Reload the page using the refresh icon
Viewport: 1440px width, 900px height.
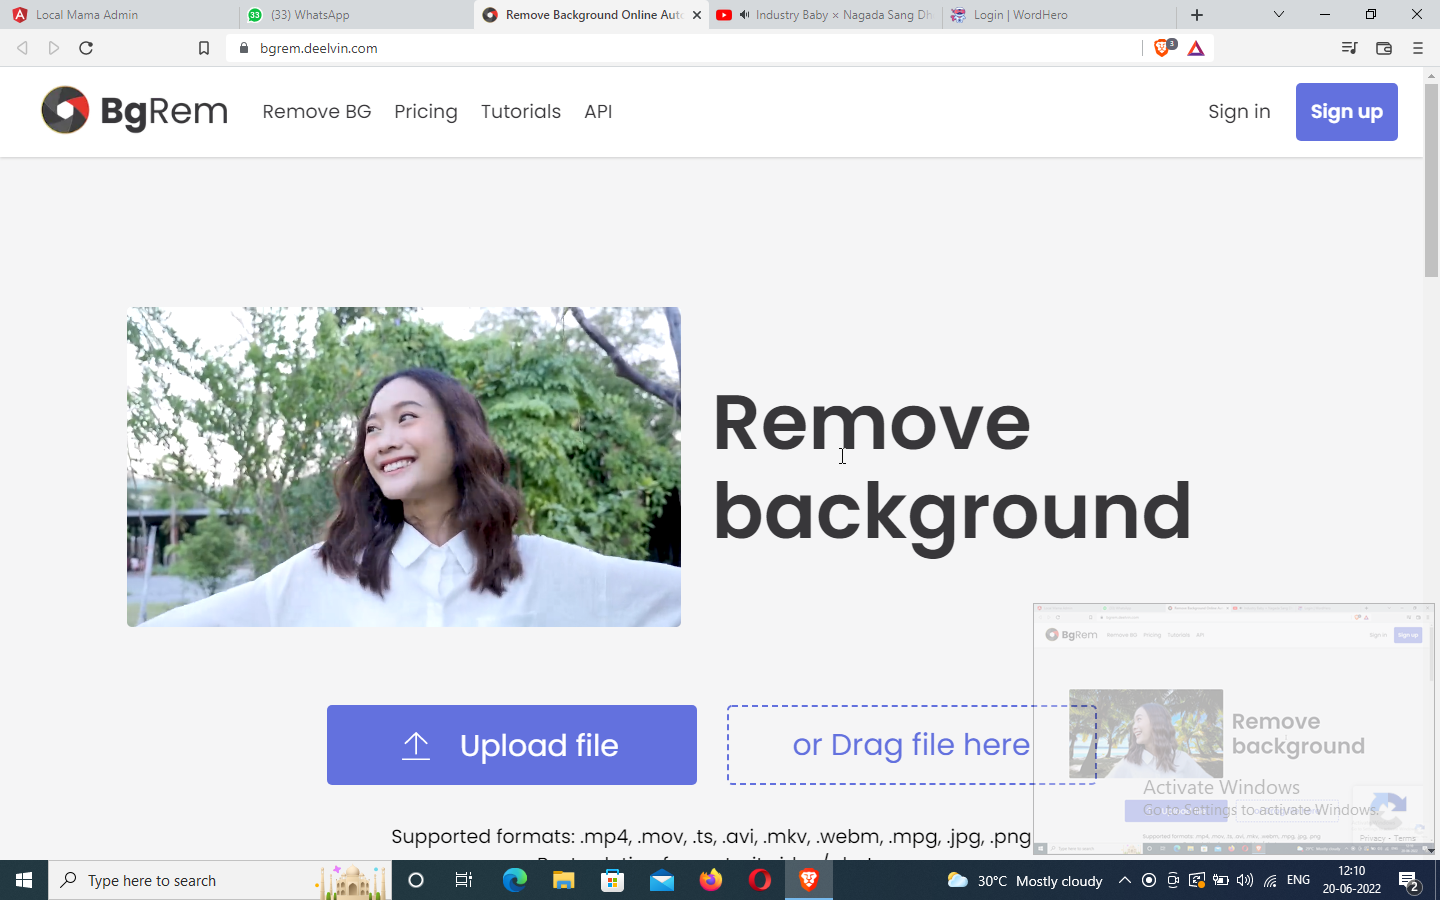[x=86, y=48]
